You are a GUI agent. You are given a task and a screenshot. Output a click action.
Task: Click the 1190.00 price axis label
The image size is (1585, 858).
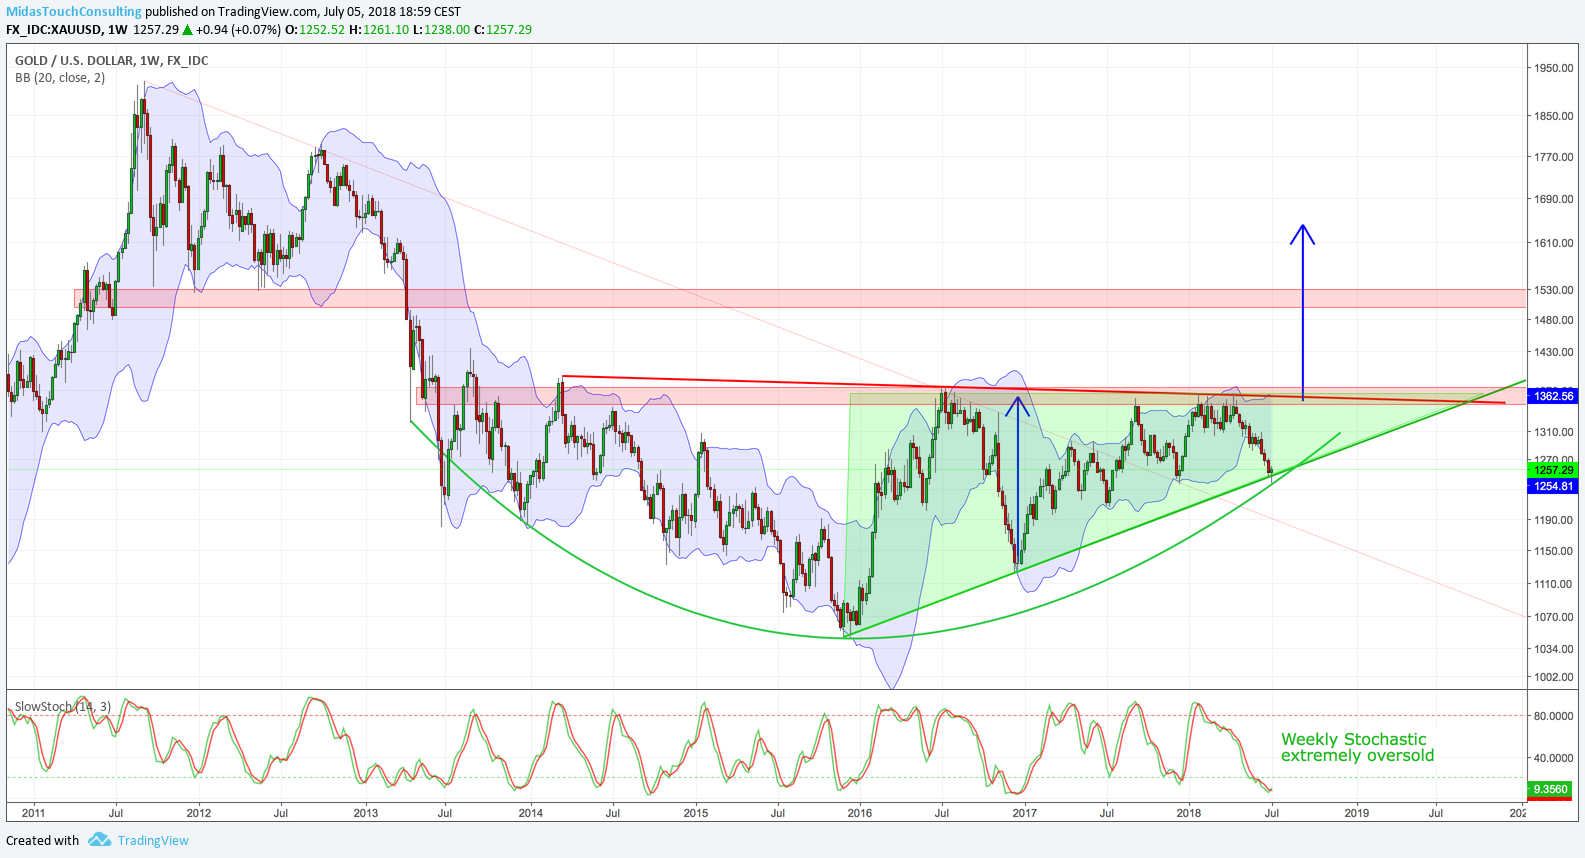coord(1553,520)
